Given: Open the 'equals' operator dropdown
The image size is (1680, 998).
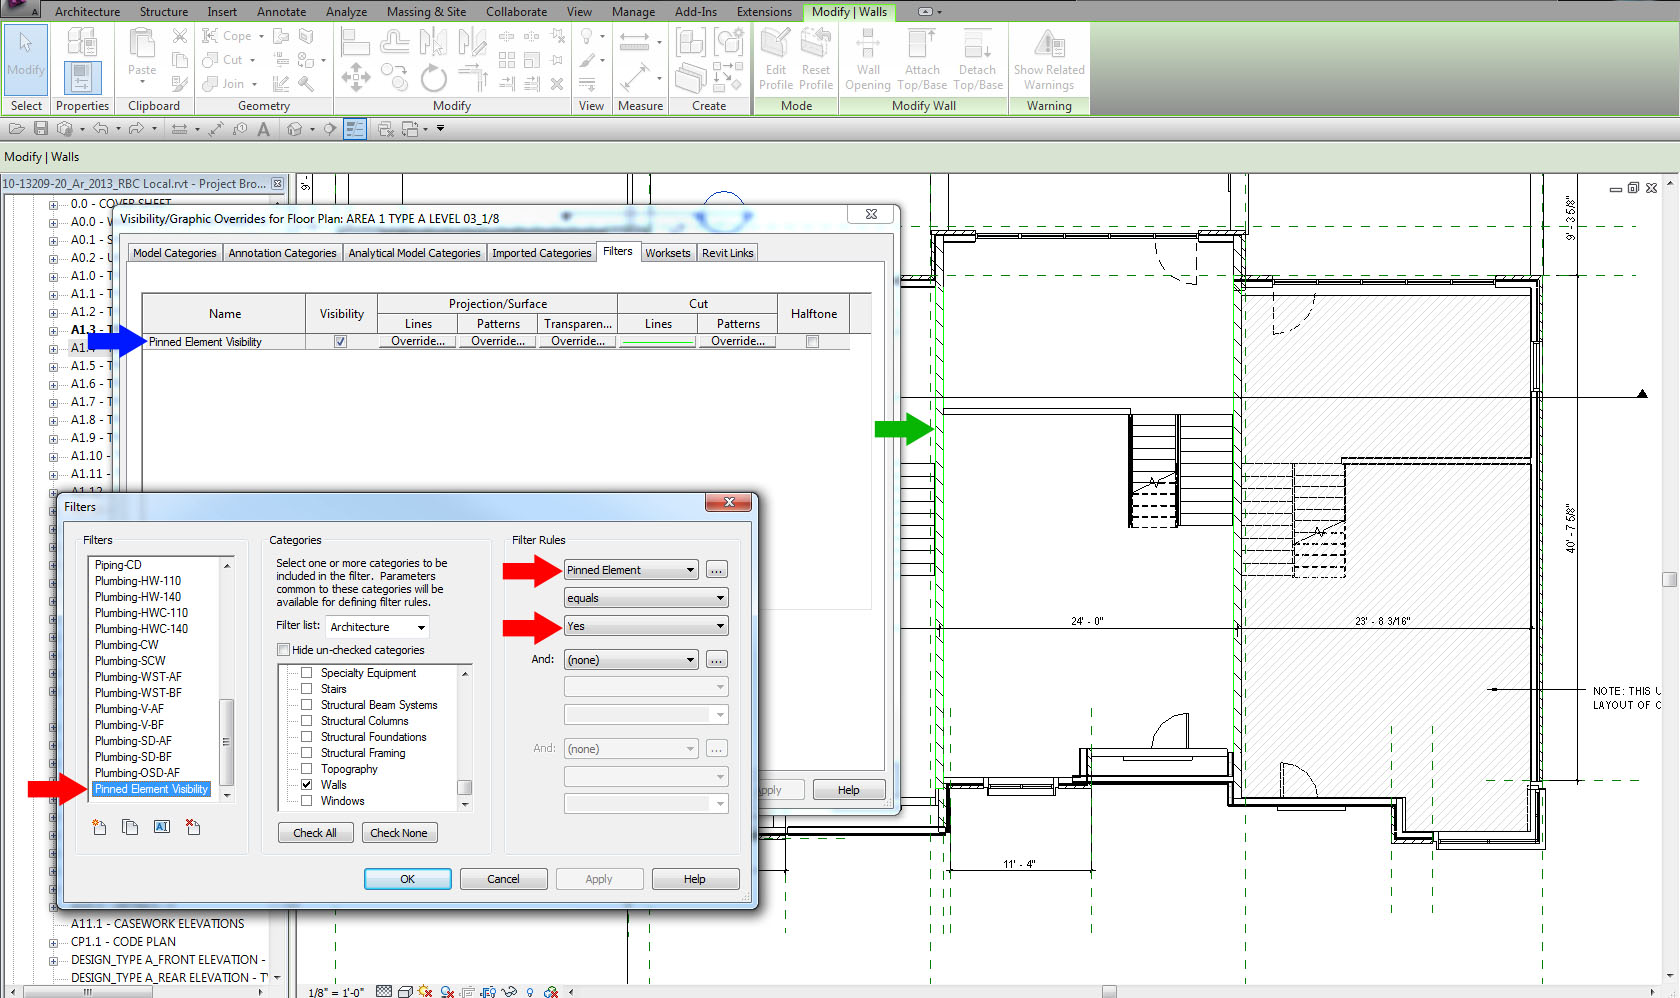Looking at the screenshot, I should click(x=646, y=598).
